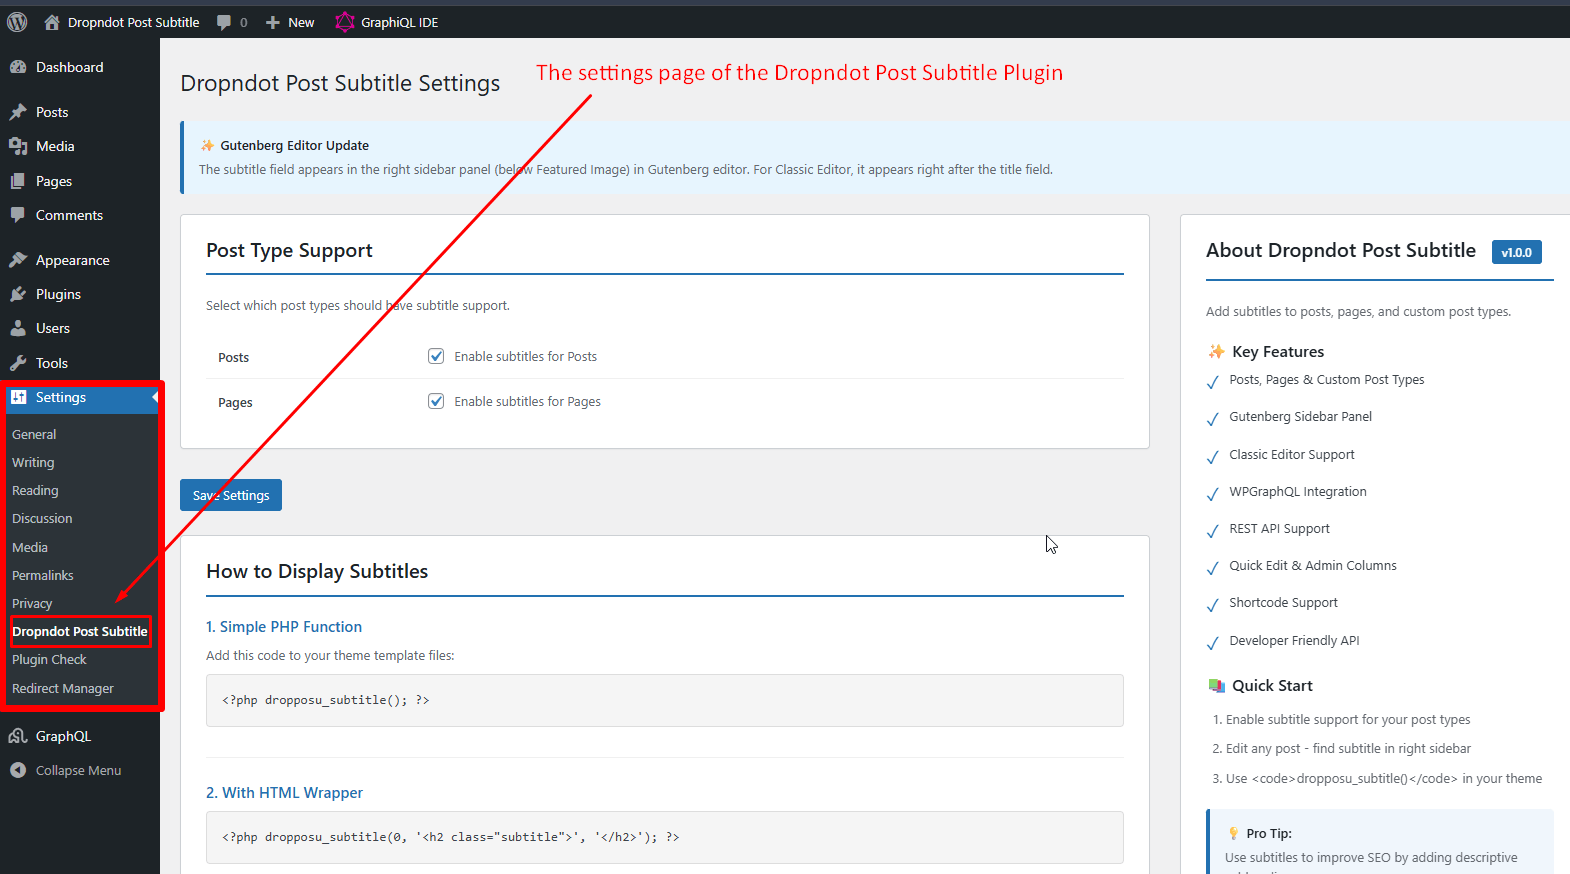Screen dimensions: 1570x874
Task: Click the Pro Tip heading
Action: click(x=1269, y=834)
